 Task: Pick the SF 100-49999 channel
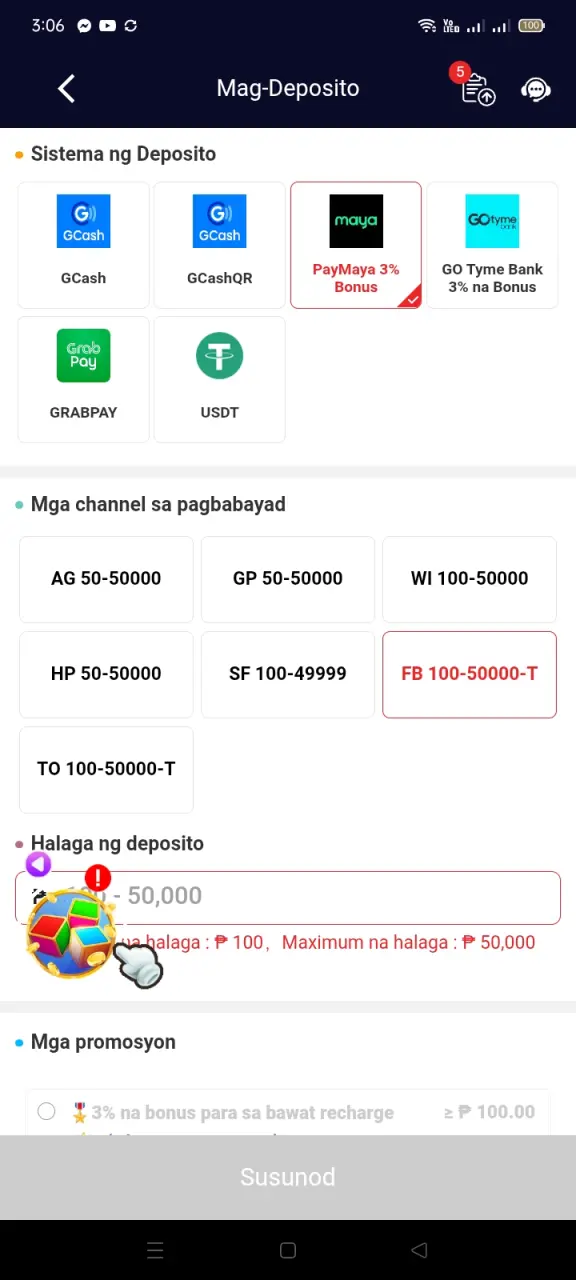[288, 674]
